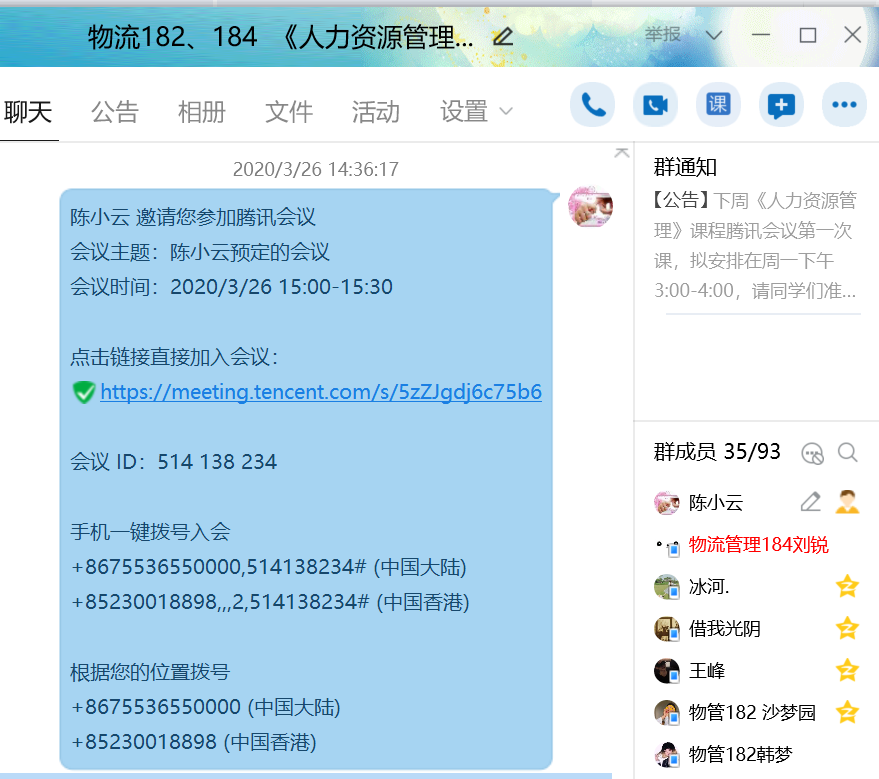Edit the group name with pencil icon
The width and height of the screenshot is (879, 779).
point(503,37)
